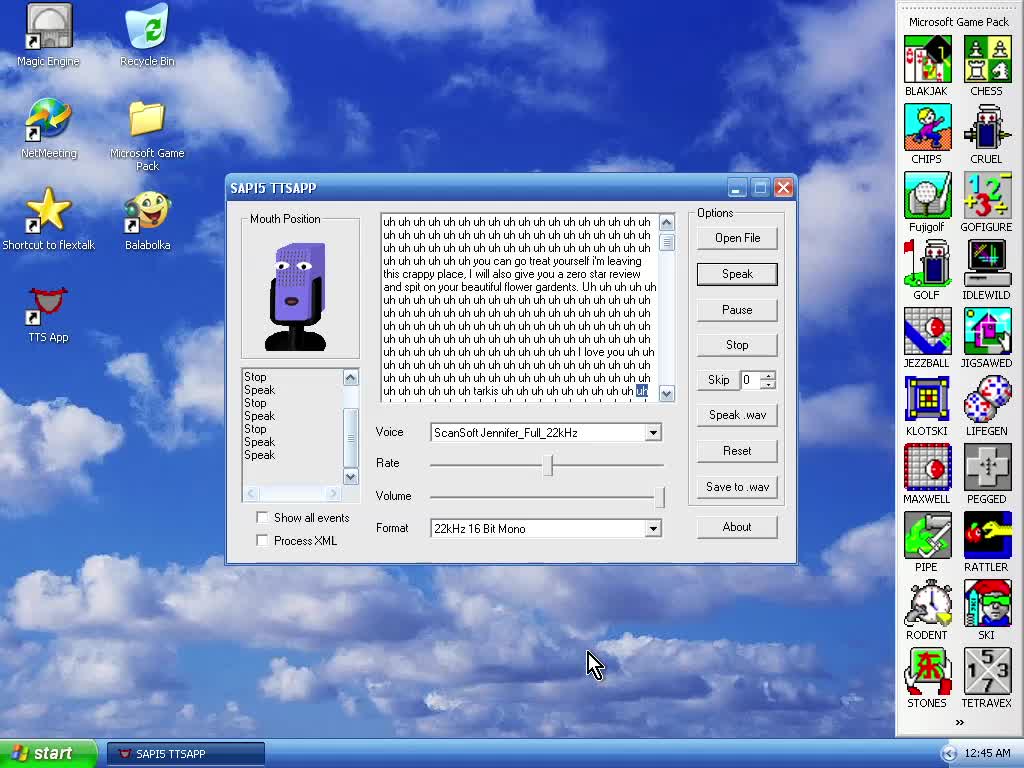This screenshot has height=768, width=1024.
Task: Click the text box scrollbar down arrow
Action: coord(666,393)
